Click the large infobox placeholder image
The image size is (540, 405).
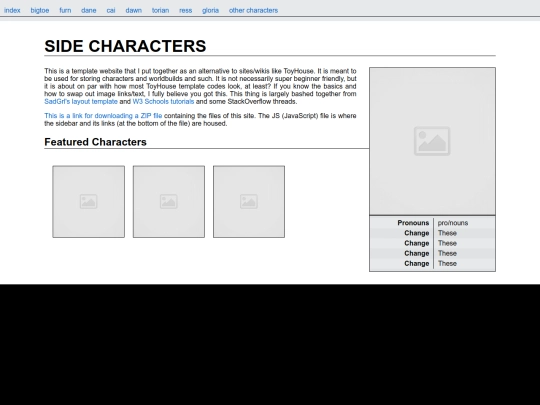tap(432, 141)
